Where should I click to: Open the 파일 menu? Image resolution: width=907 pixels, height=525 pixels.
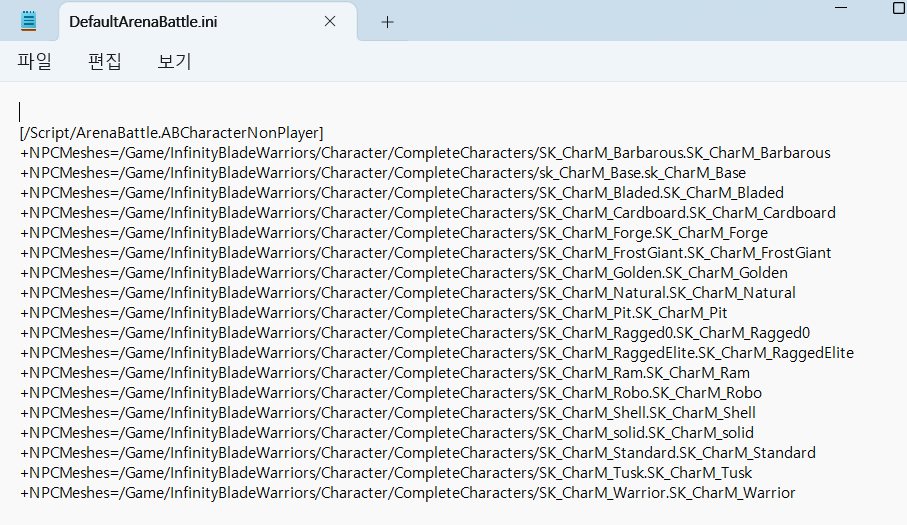click(35, 61)
